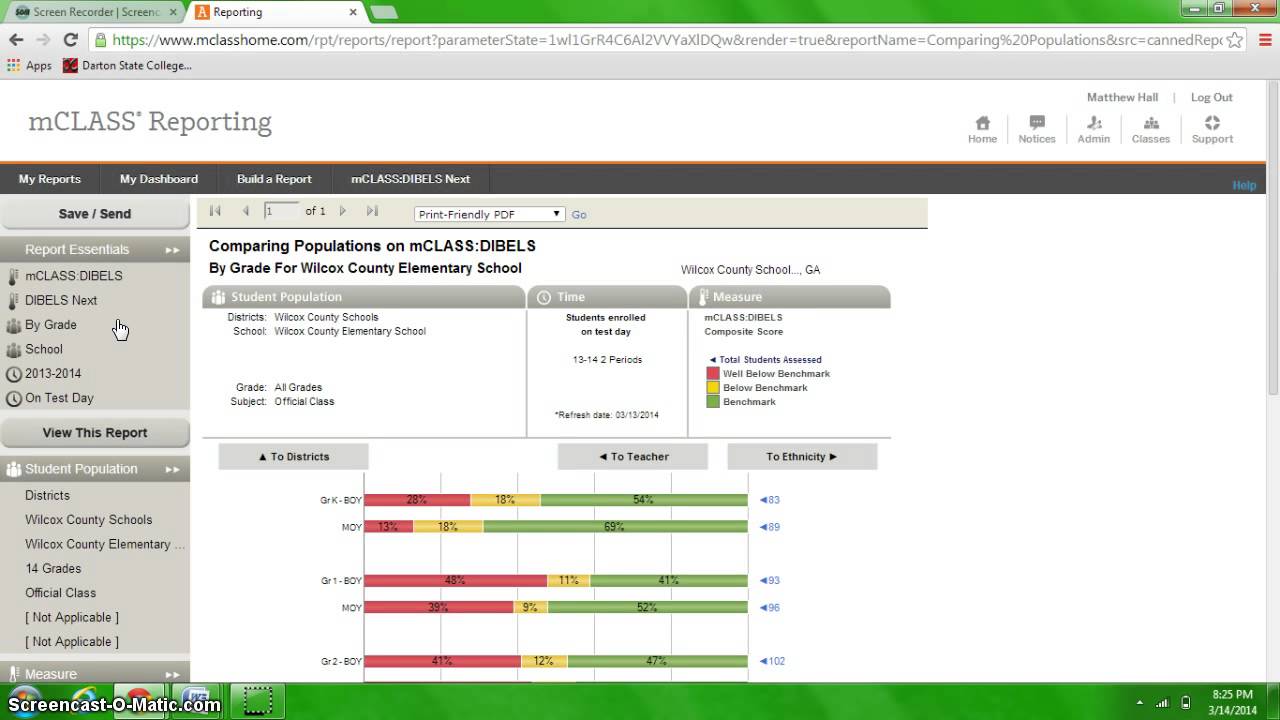Expand the Report Essentials section arrows
1280x720 pixels.
172,250
